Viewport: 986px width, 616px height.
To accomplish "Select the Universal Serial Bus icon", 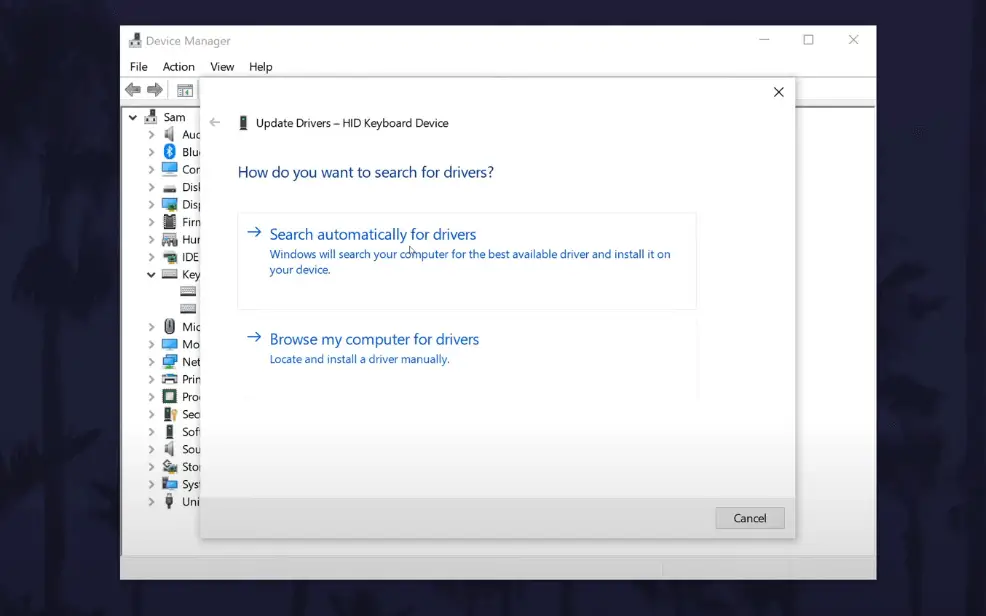I will click(169, 501).
